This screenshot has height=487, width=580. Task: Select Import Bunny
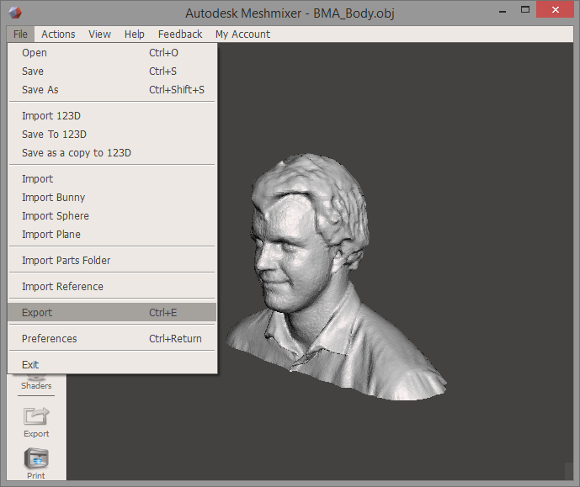(112, 197)
